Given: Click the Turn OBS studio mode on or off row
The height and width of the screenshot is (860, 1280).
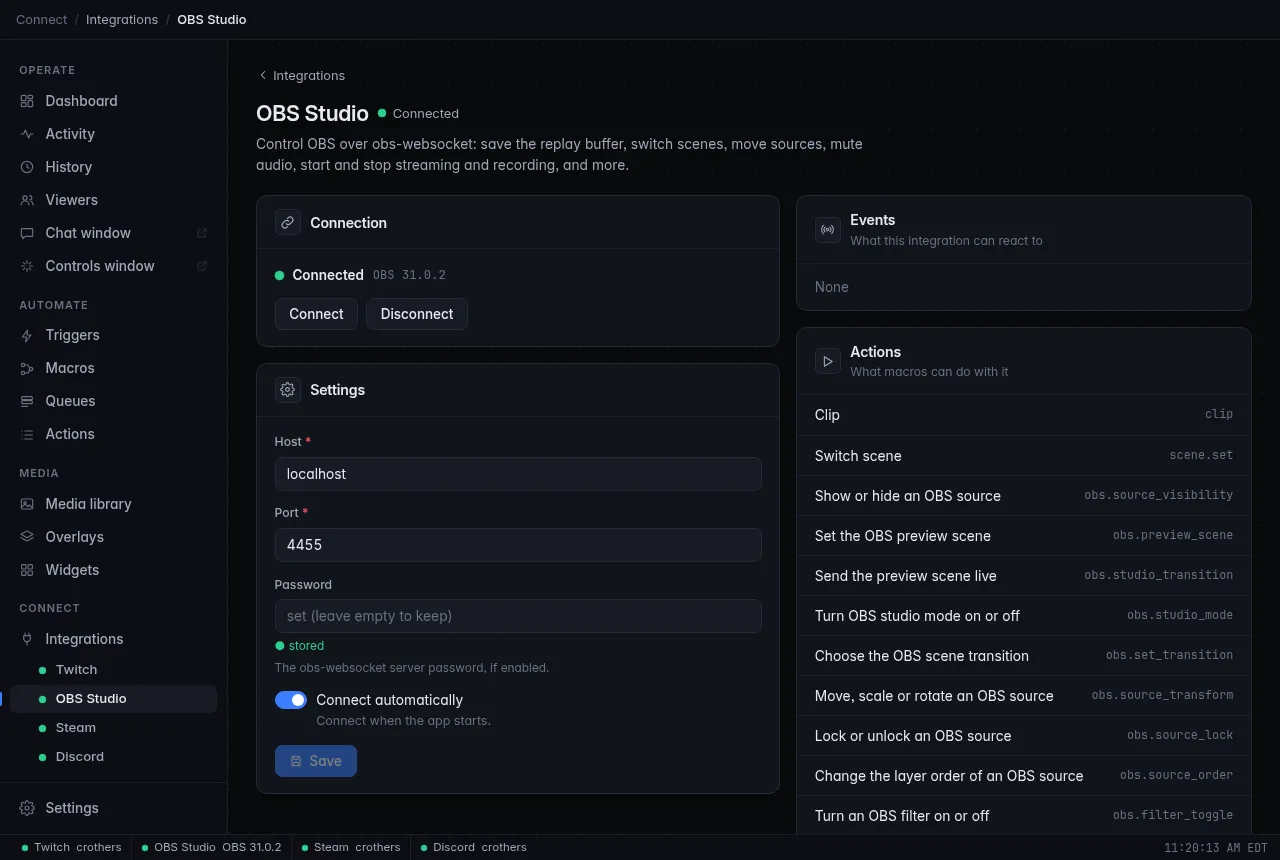Looking at the screenshot, I should (1024, 615).
